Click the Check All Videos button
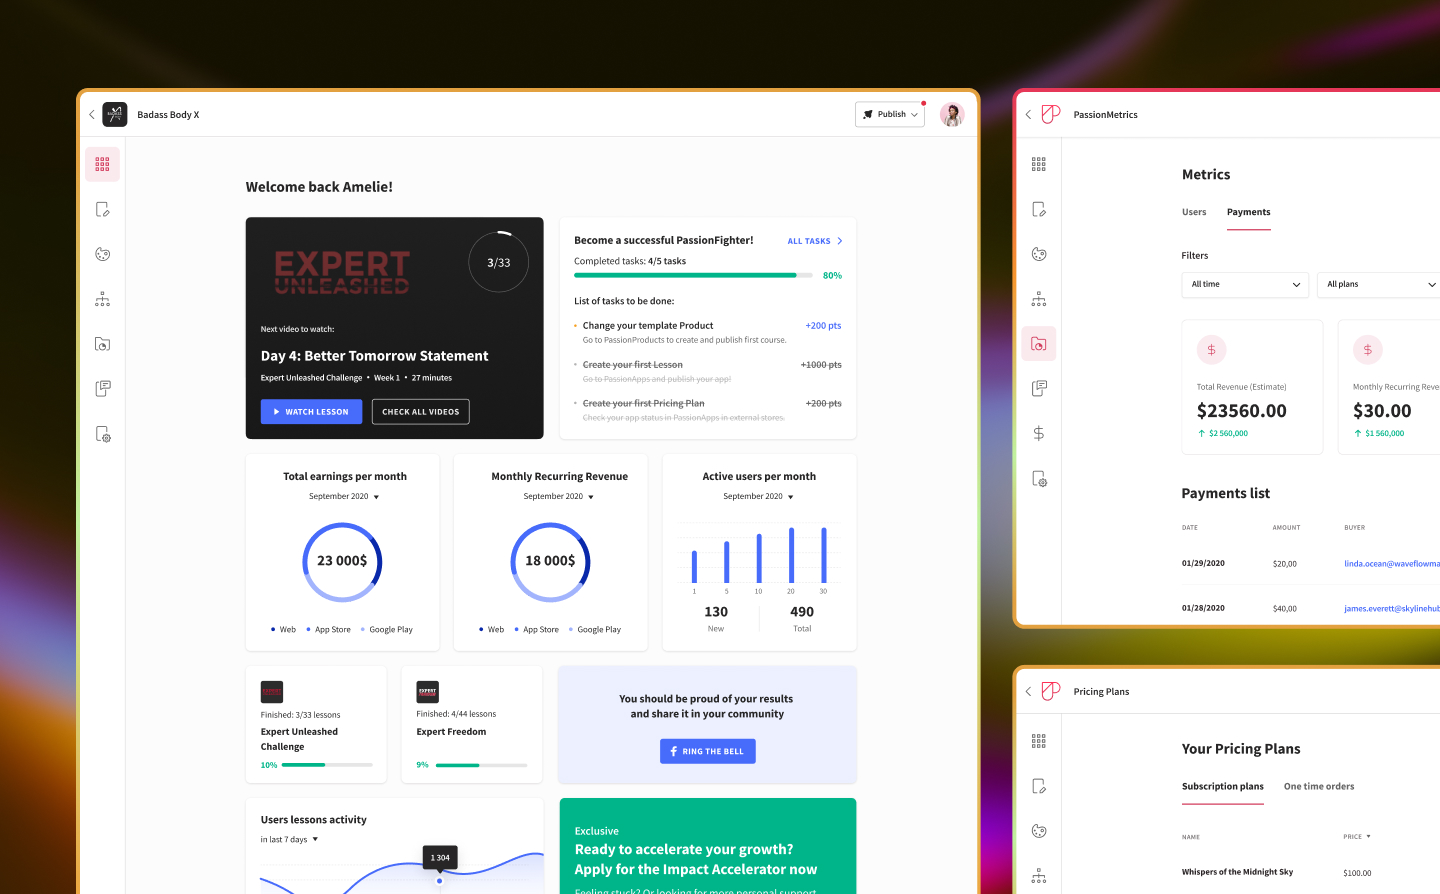The width and height of the screenshot is (1440, 894). [x=420, y=412]
